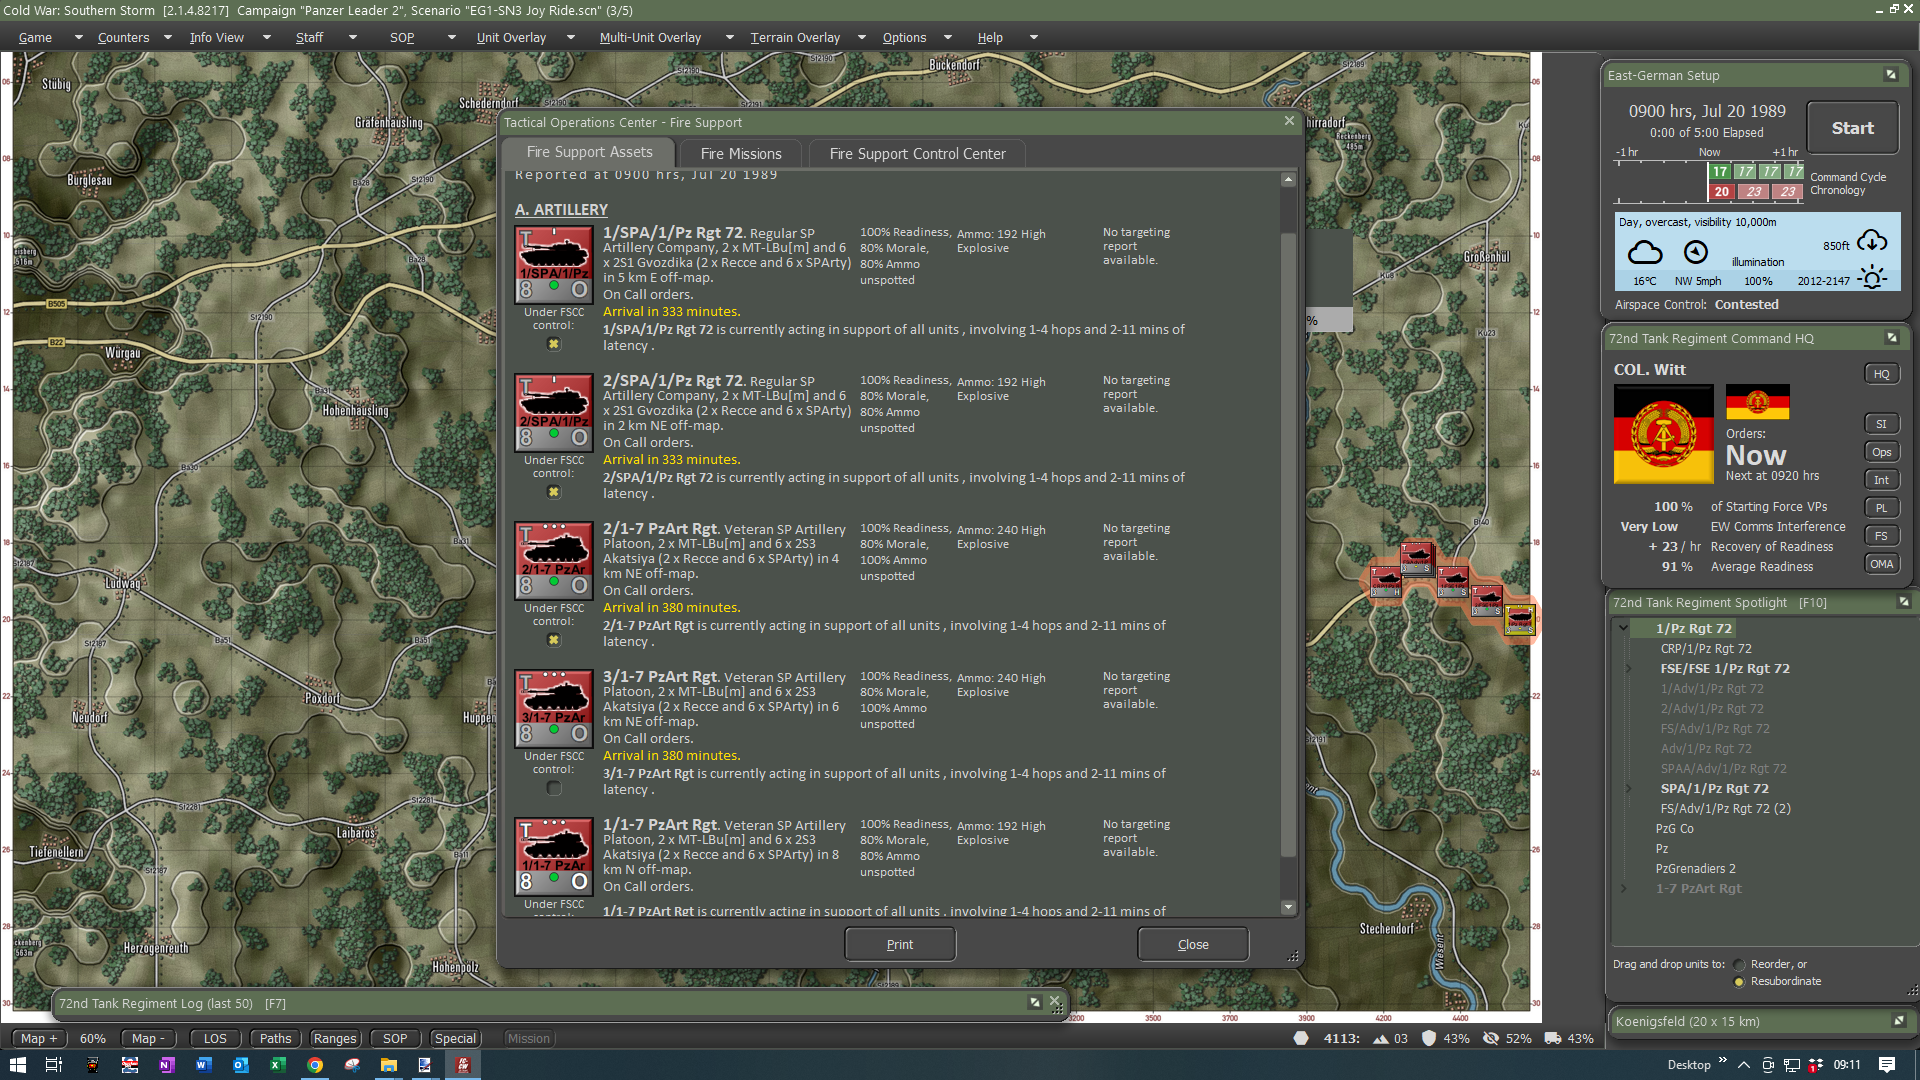Click the cover shield icon in status bar
Image resolution: width=1920 pixels, height=1080 pixels.
pos(1429,1038)
